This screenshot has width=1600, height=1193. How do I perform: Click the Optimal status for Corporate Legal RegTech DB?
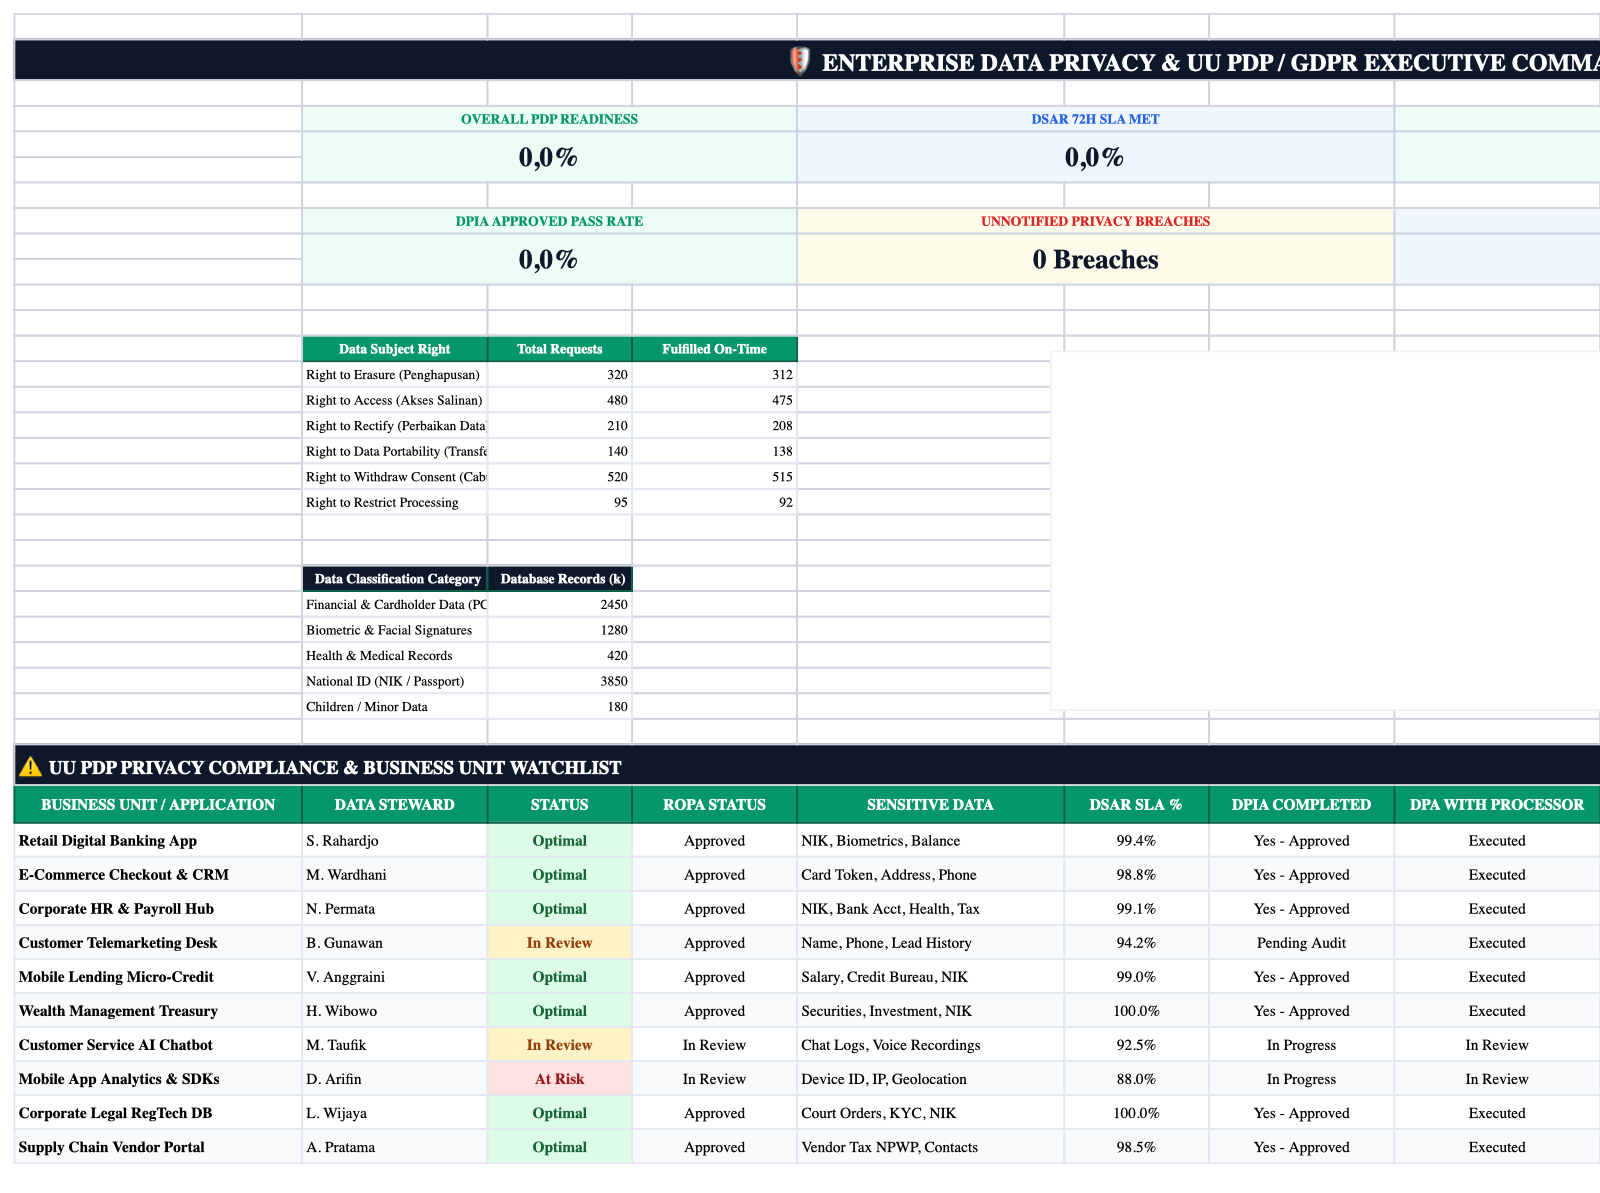[x=560, y=1113]
